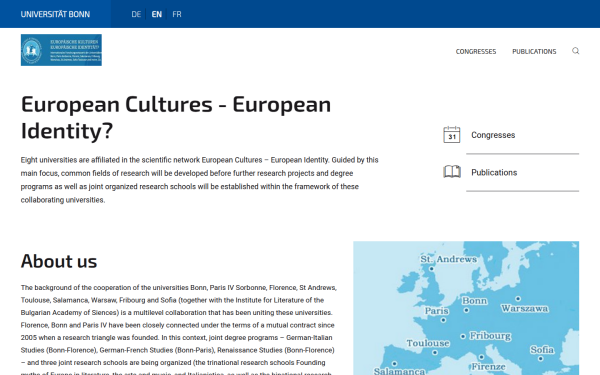Click the open book icon beside Publications
Viewport: 600px width, 375px height.
452,172
